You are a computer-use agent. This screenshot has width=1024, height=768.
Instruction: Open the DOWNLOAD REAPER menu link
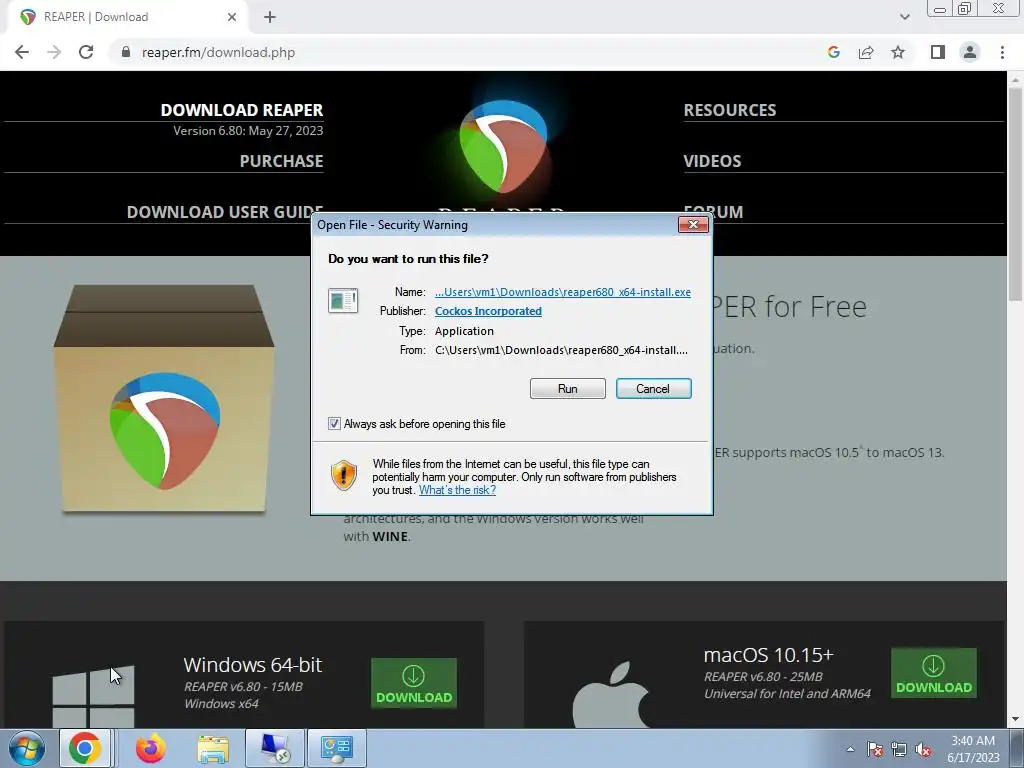(242, 110)
